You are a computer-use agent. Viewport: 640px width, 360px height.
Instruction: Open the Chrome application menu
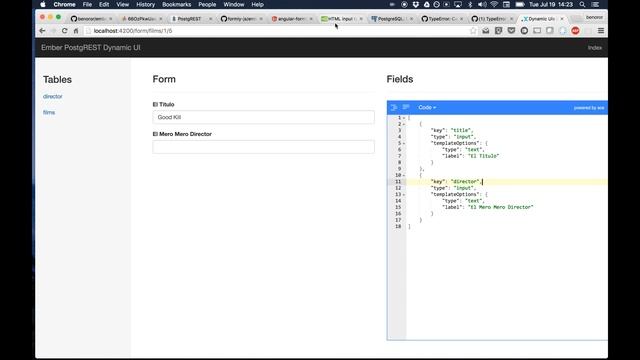coord(64,4)
